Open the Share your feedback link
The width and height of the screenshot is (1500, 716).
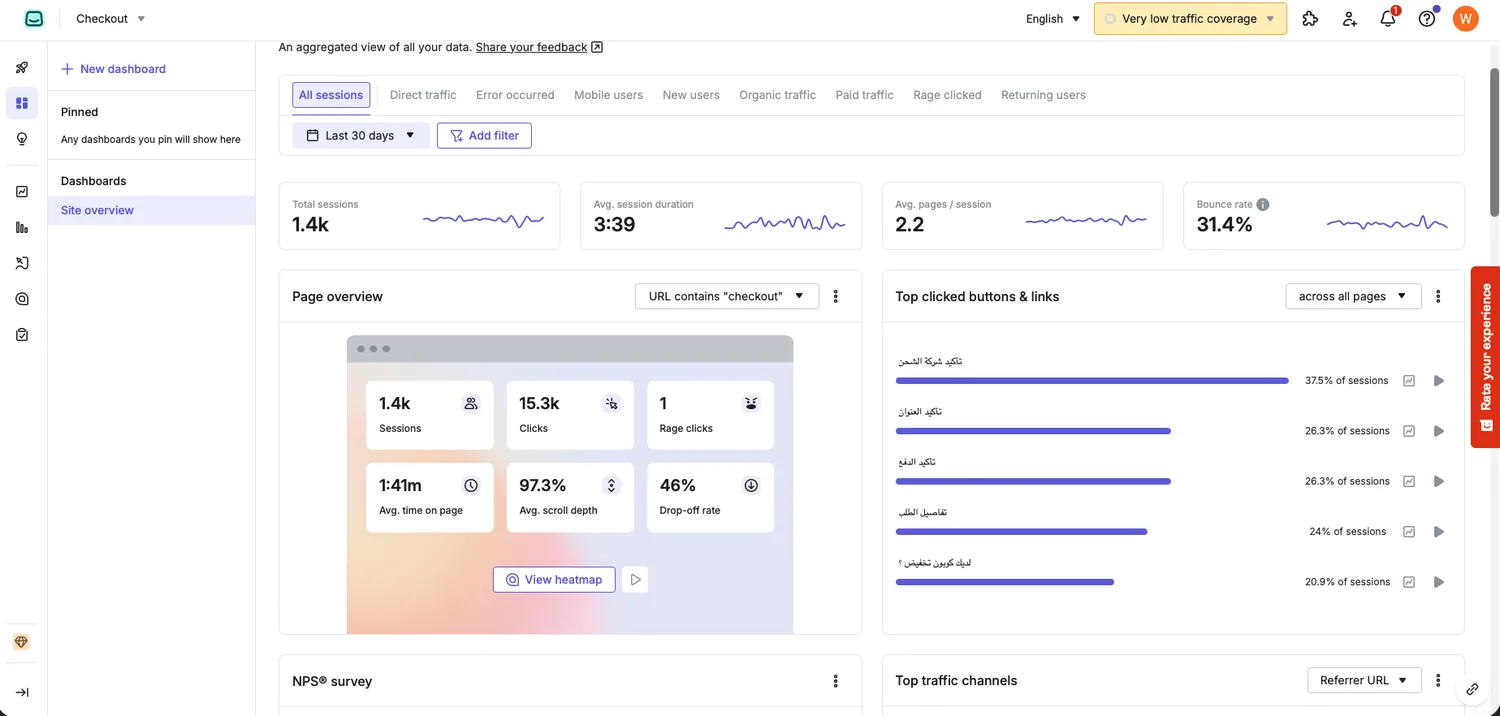pyautogui.click(x=539, y=47)
